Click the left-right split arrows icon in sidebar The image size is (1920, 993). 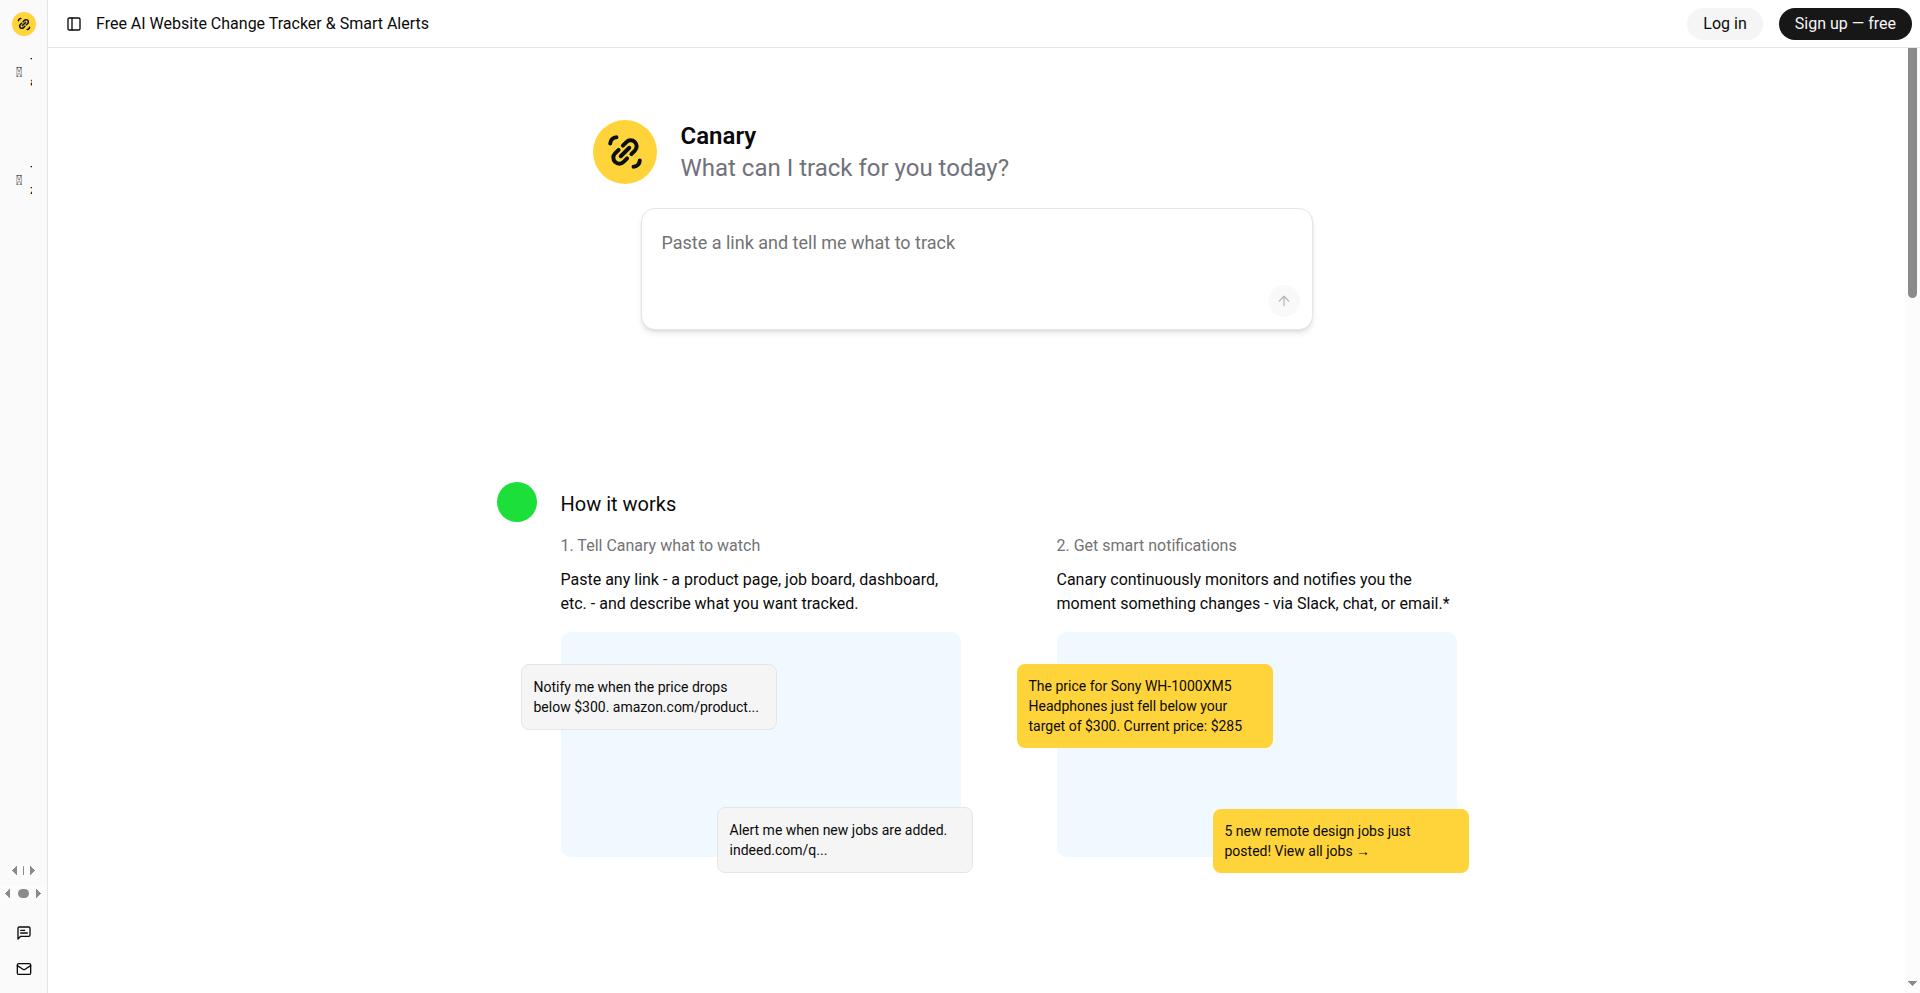click(x=24, y=871)
